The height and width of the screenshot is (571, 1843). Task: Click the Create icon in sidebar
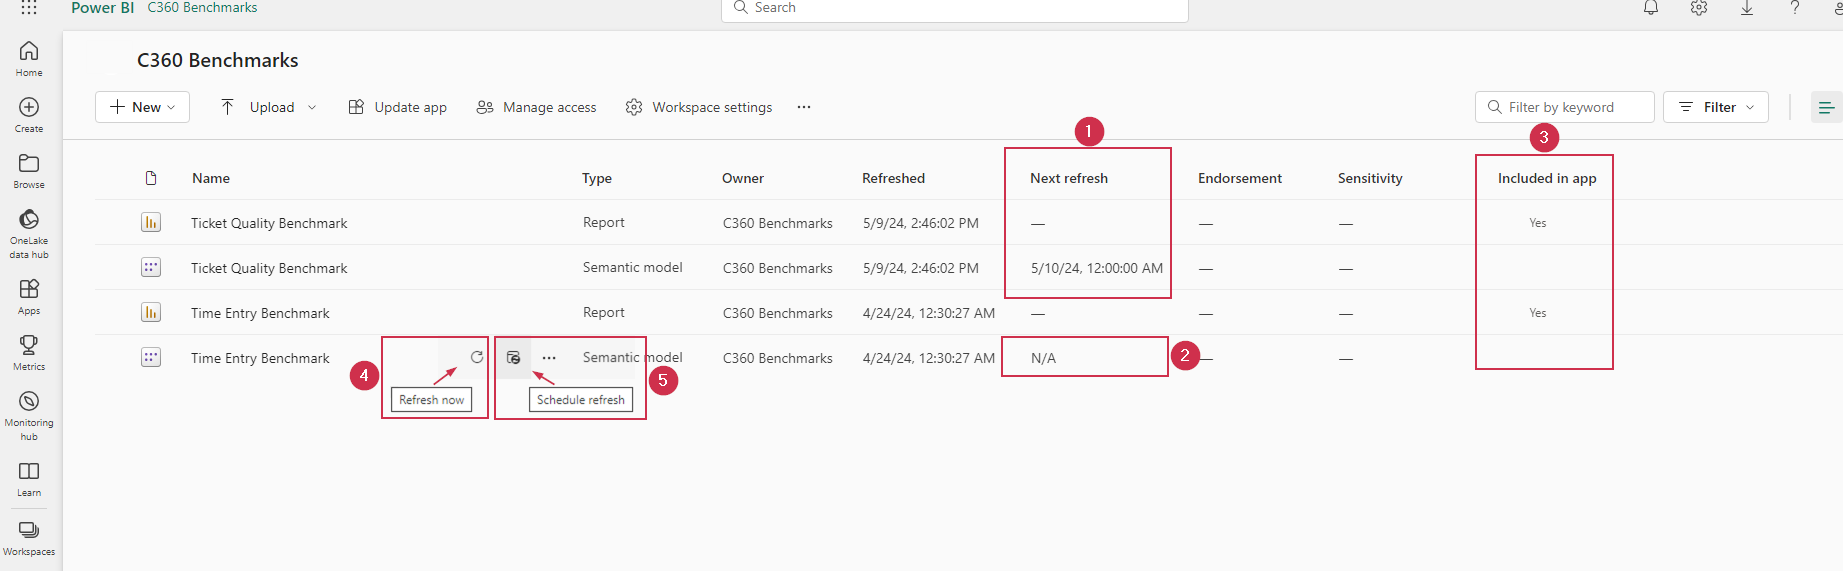pos(29,114)
